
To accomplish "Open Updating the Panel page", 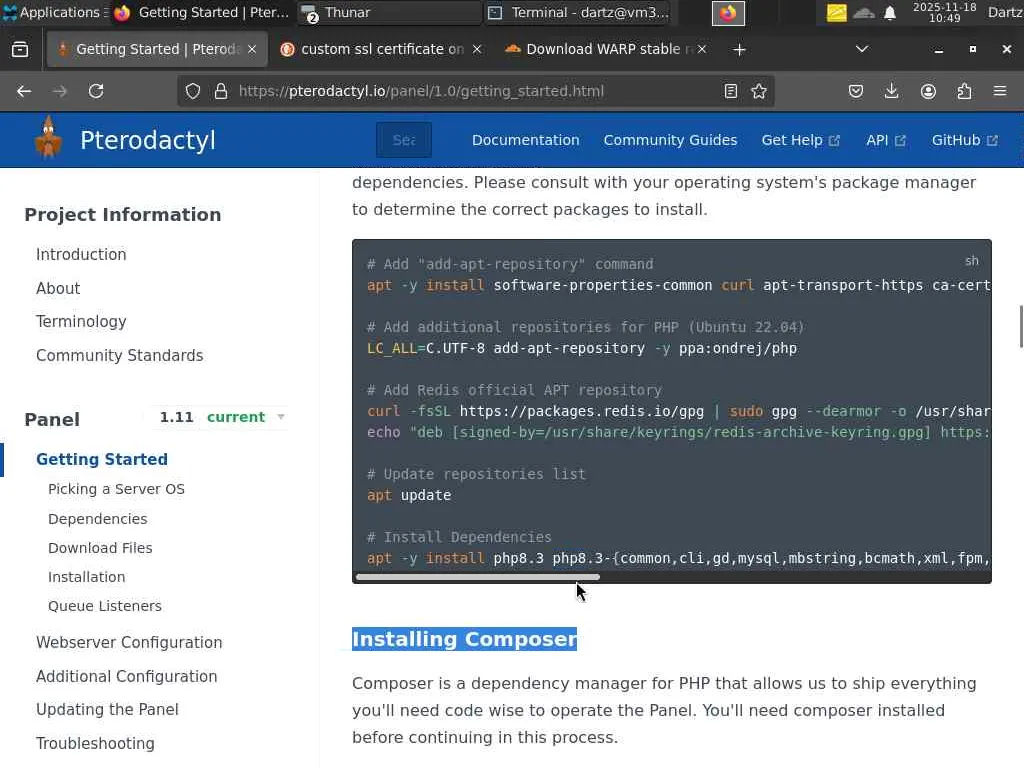I will pos(107,710).
